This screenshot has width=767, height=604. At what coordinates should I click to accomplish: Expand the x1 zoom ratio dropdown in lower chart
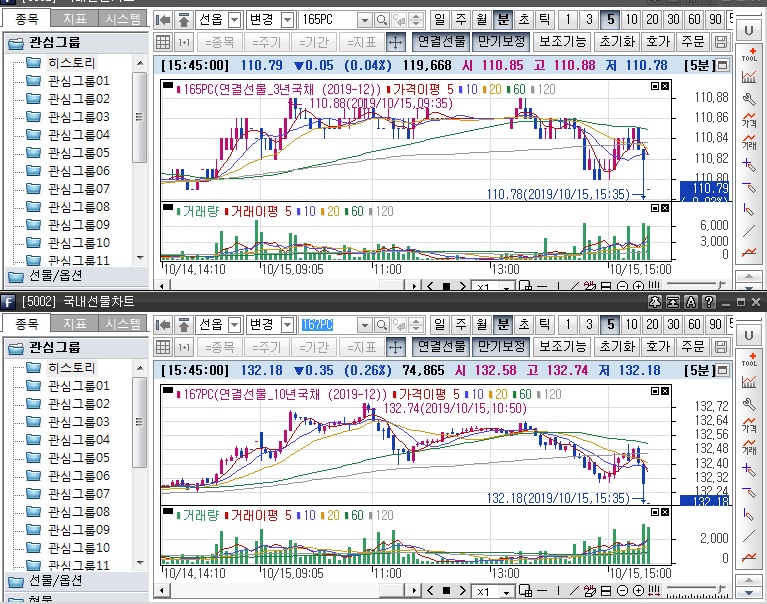[509, 592]
